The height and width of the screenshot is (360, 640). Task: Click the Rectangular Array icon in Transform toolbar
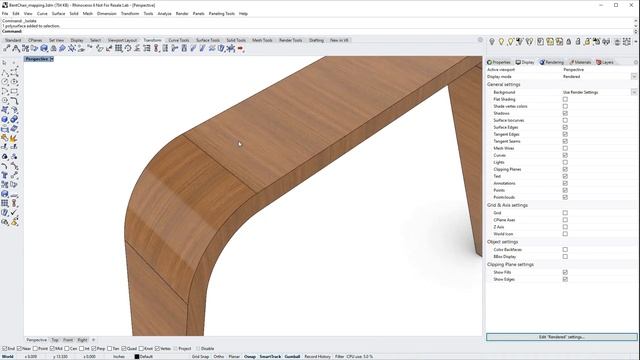pos(118,49)
